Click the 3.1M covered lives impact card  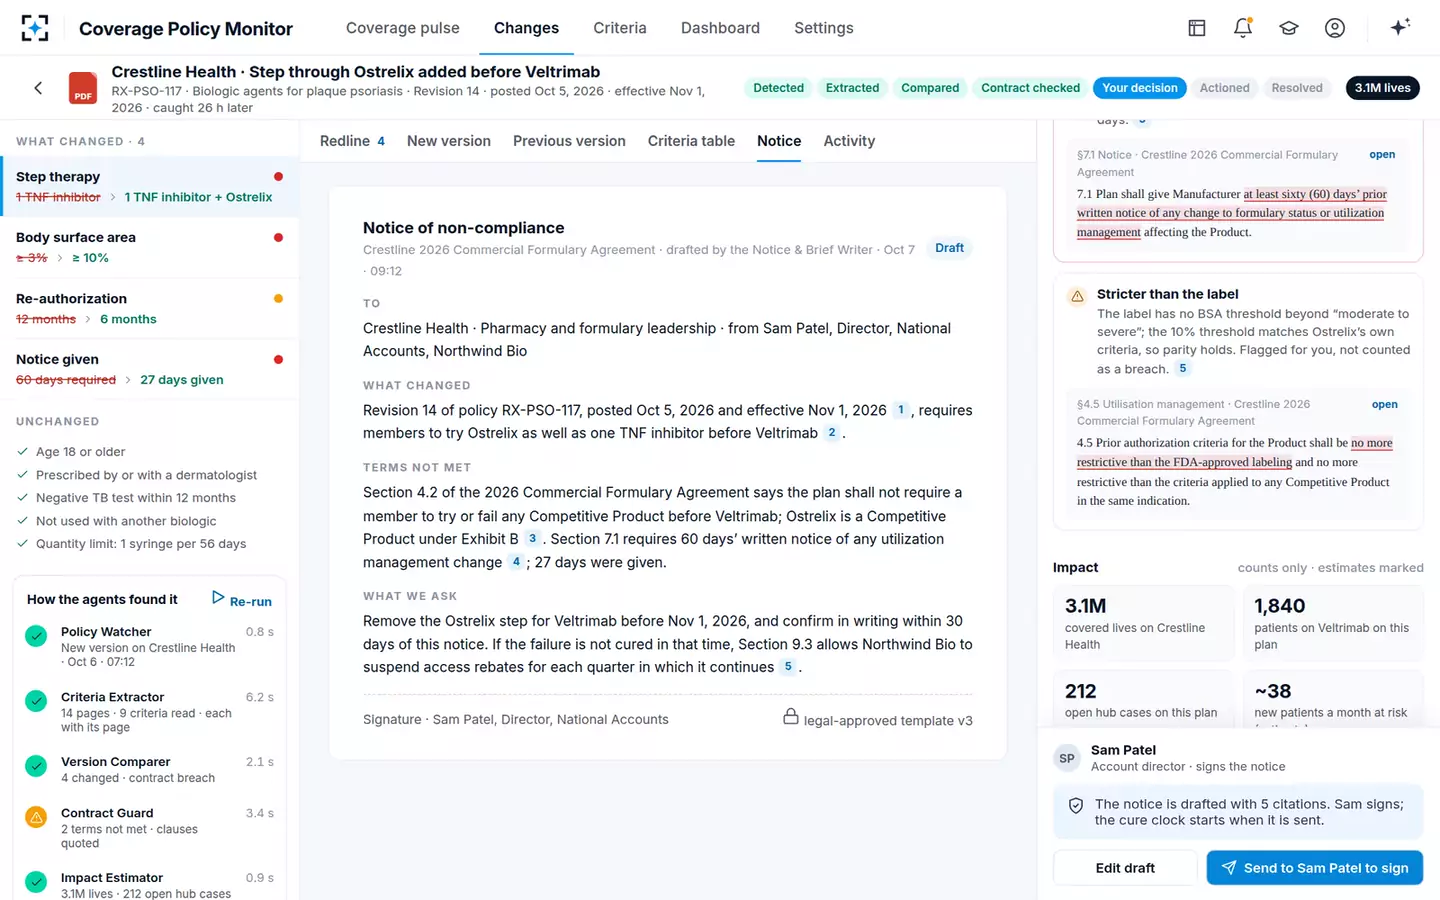tap(1144, 623)
